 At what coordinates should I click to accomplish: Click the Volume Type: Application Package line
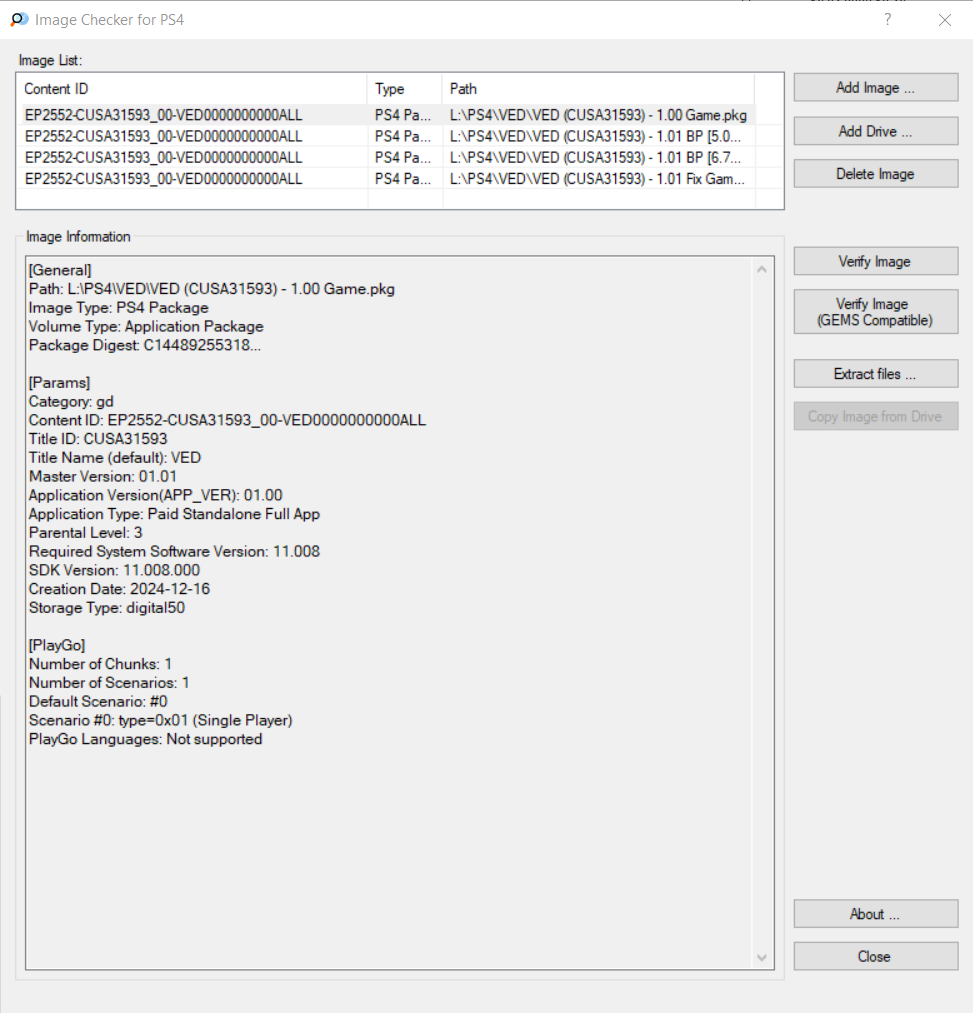146,326
